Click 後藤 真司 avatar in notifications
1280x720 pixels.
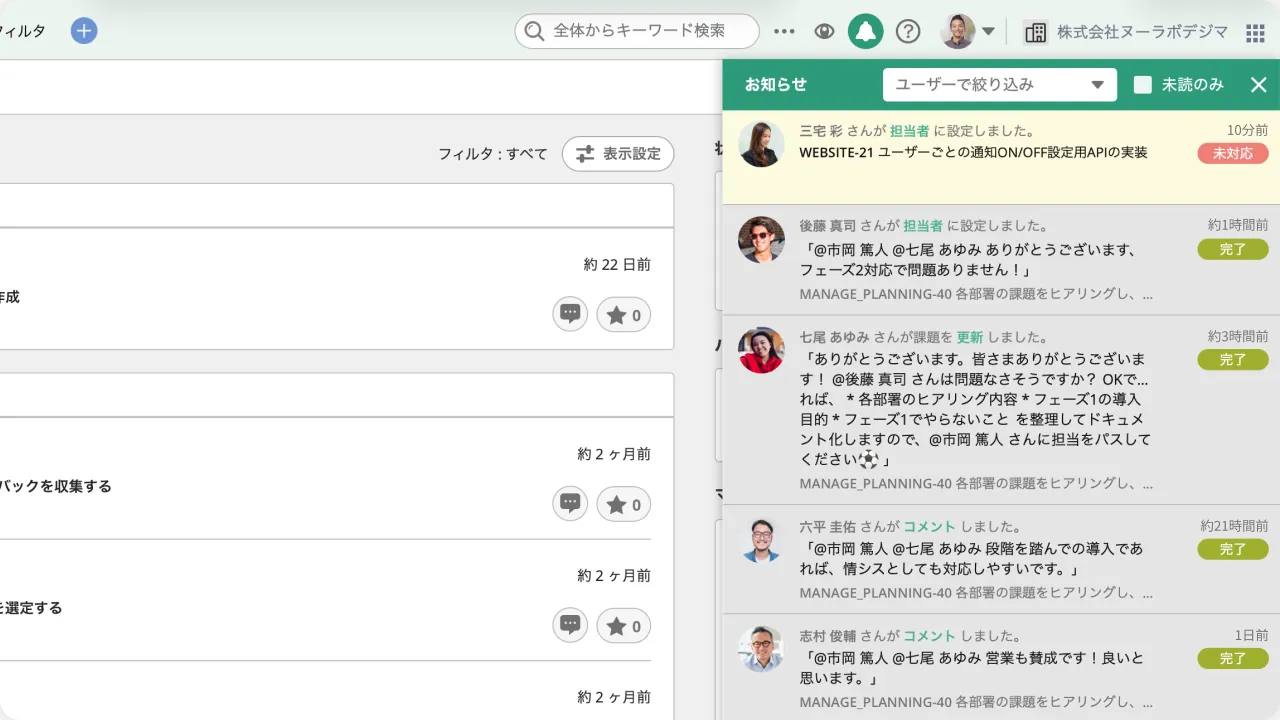pyautogui.click(x=761, y=239)
